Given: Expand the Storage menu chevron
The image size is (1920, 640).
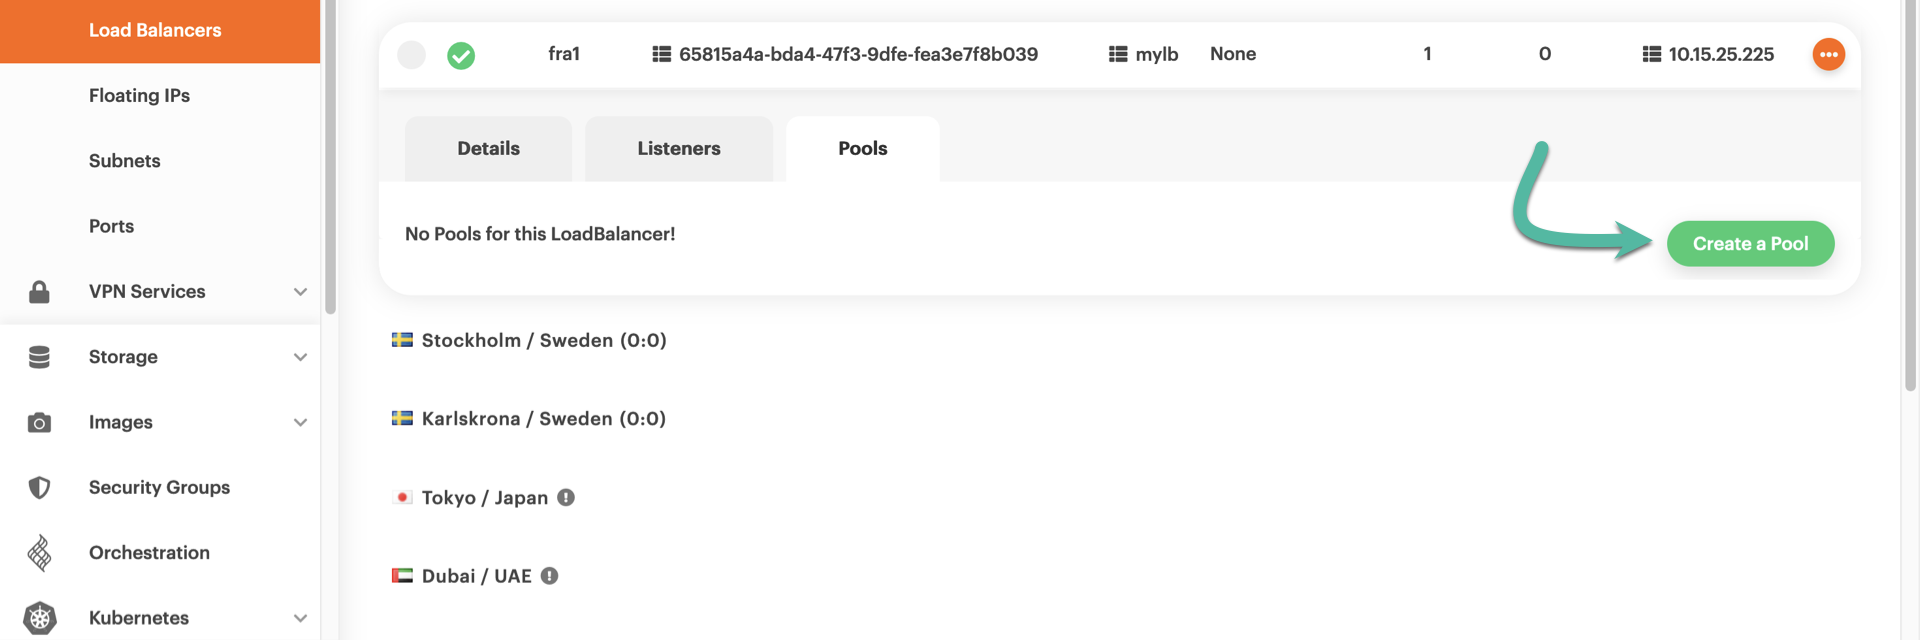Looking at the screenshot, I should point(300,357).
